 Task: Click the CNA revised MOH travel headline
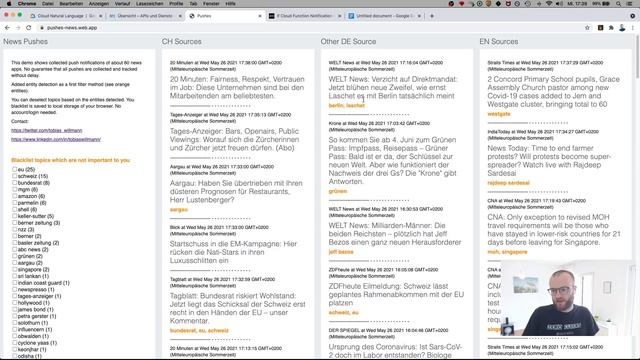pyautogui.click(x=554, y=230)
